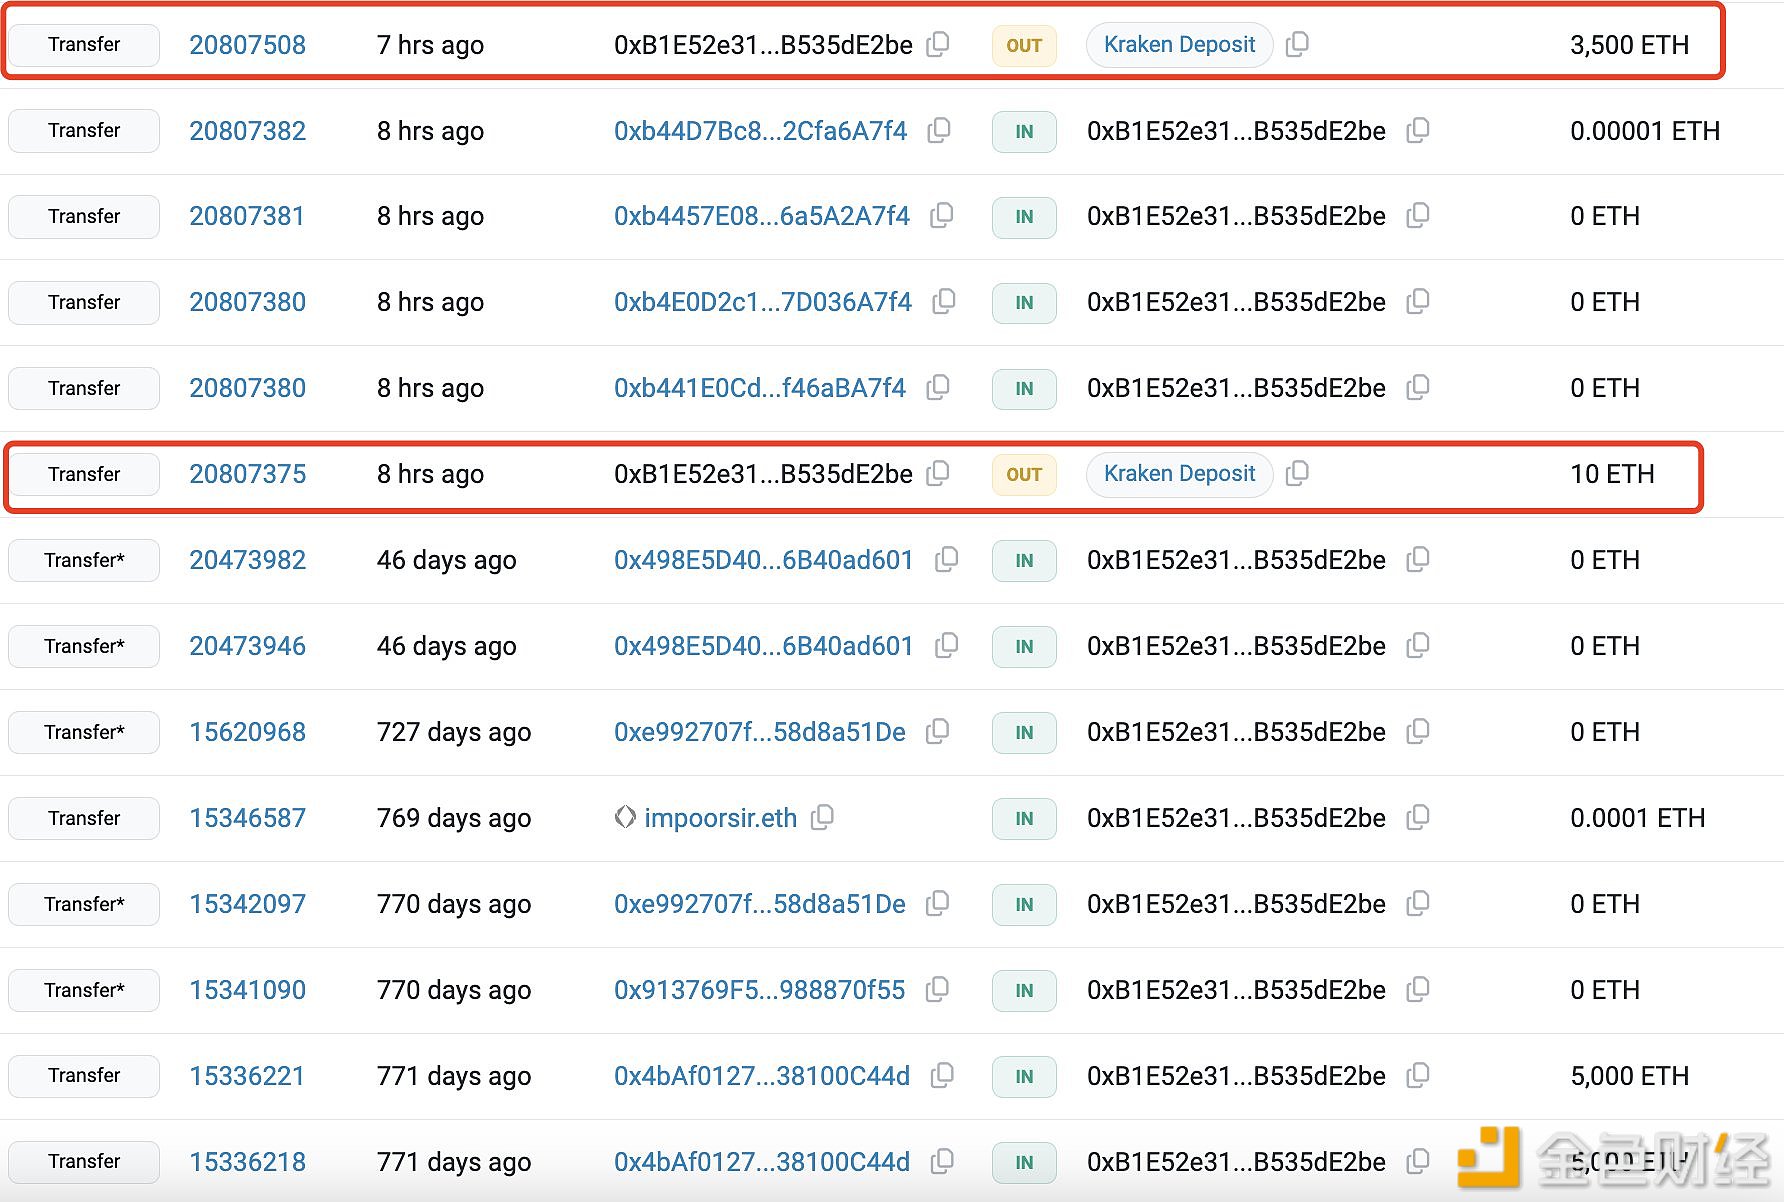The image size is (1784, 1202).
Task: Copy address 0xb4E0D2c1...7D036A7f4
Action: pyautogui.click(x=944, y=301)
